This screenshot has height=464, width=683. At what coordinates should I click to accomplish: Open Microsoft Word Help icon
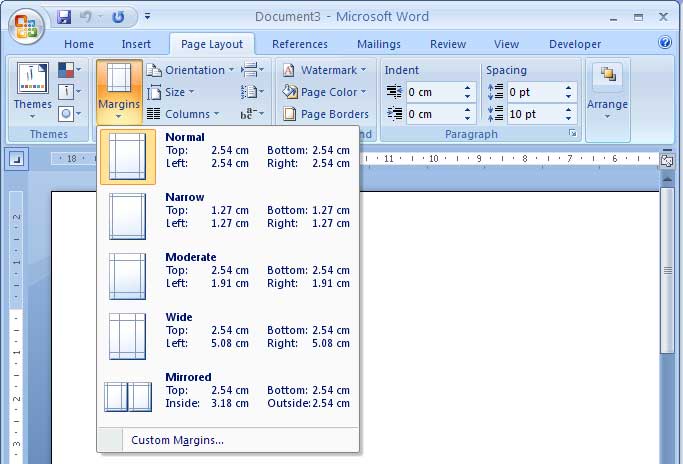coord(665,43)
